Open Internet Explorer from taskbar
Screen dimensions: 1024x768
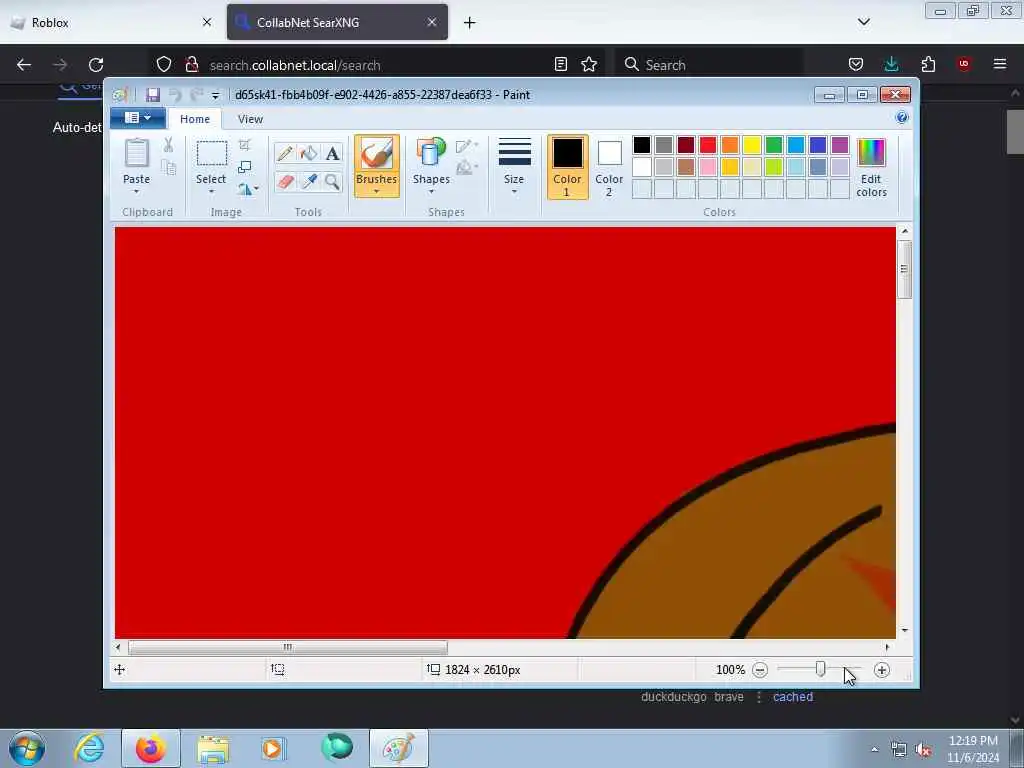(x=89, y=748)
